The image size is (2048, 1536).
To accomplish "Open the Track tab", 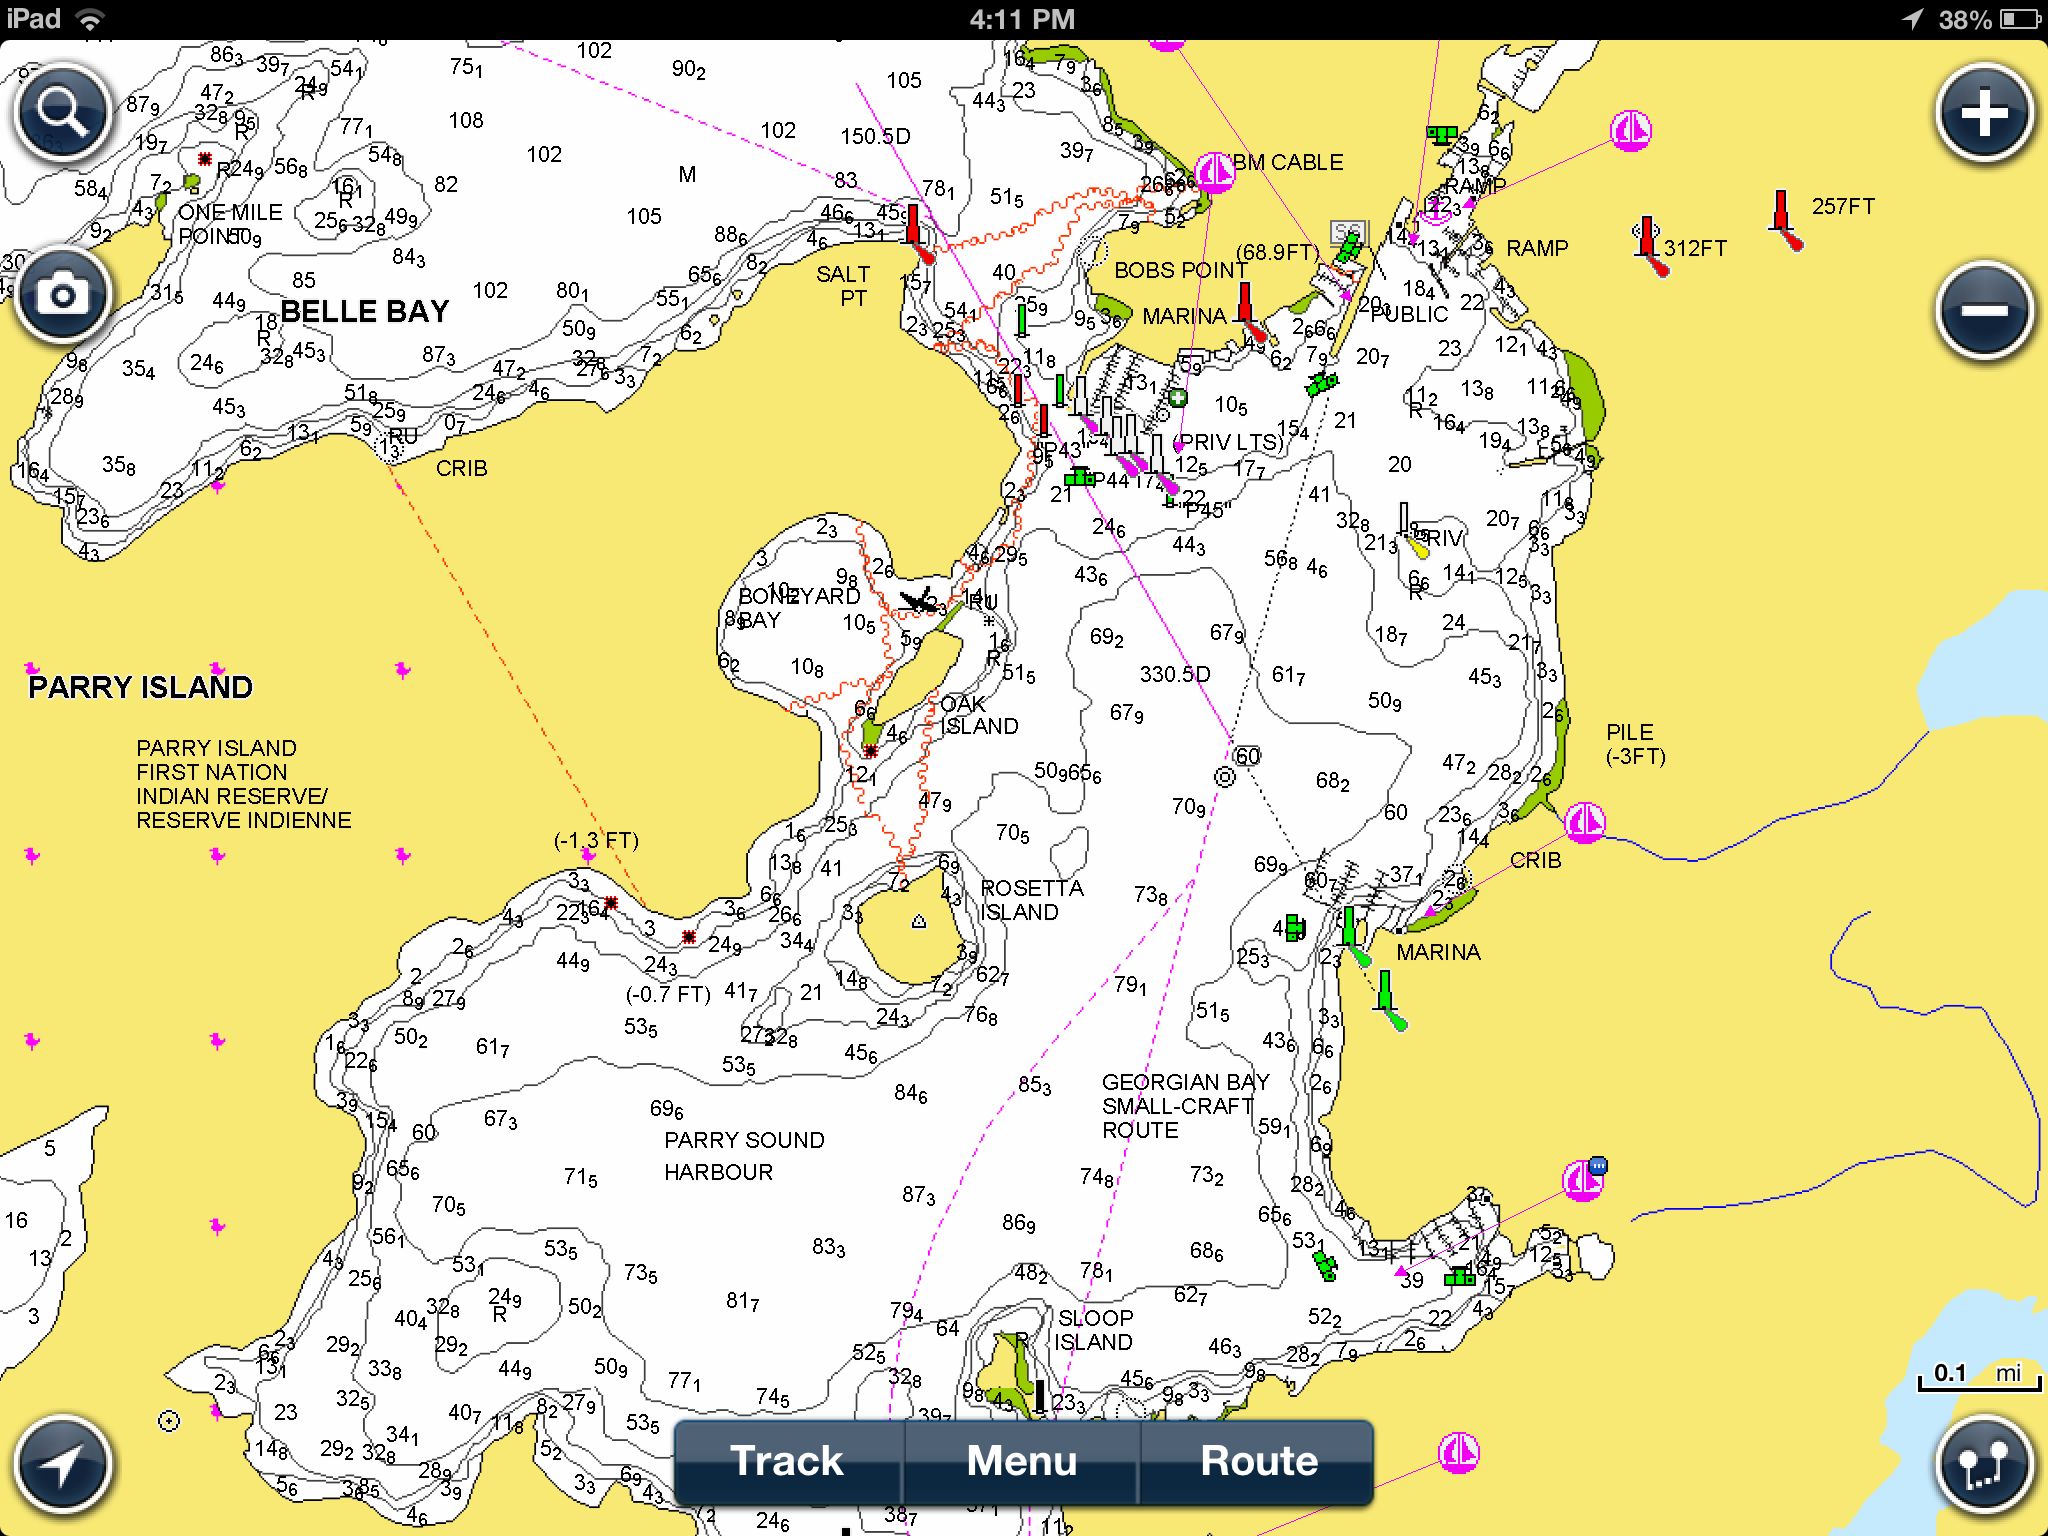I will (x=787, y=1461).
